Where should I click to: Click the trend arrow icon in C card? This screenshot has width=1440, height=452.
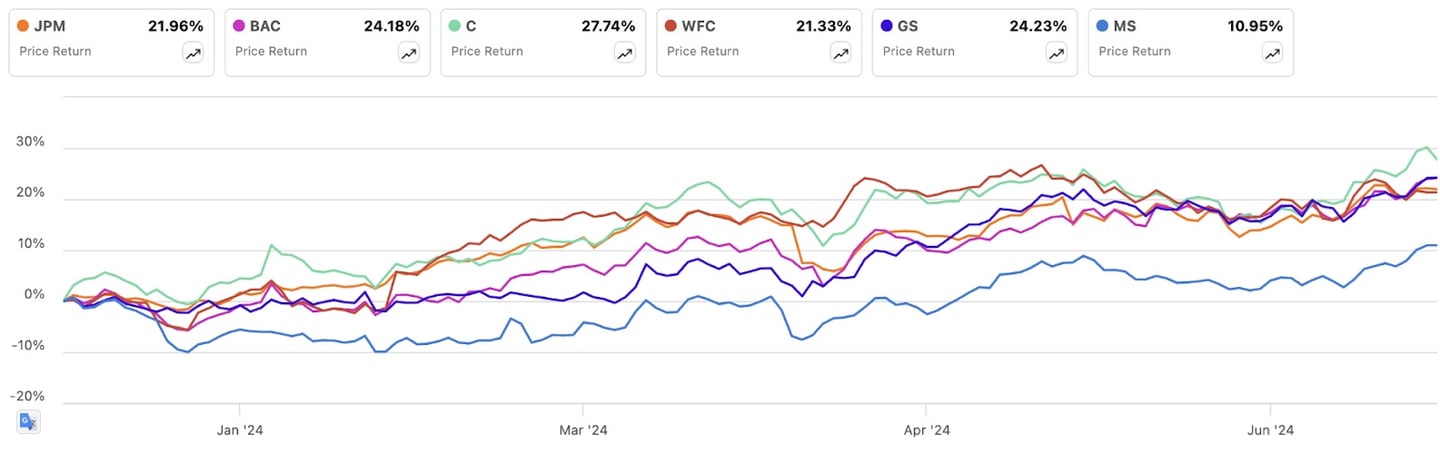point(625,54)
